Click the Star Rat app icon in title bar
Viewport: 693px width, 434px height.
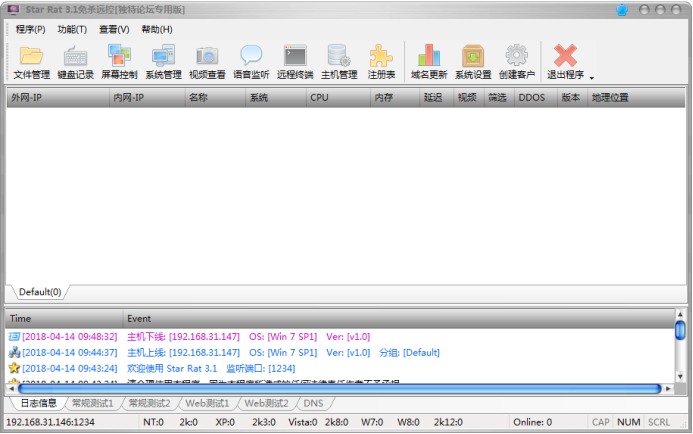(13, 9)
